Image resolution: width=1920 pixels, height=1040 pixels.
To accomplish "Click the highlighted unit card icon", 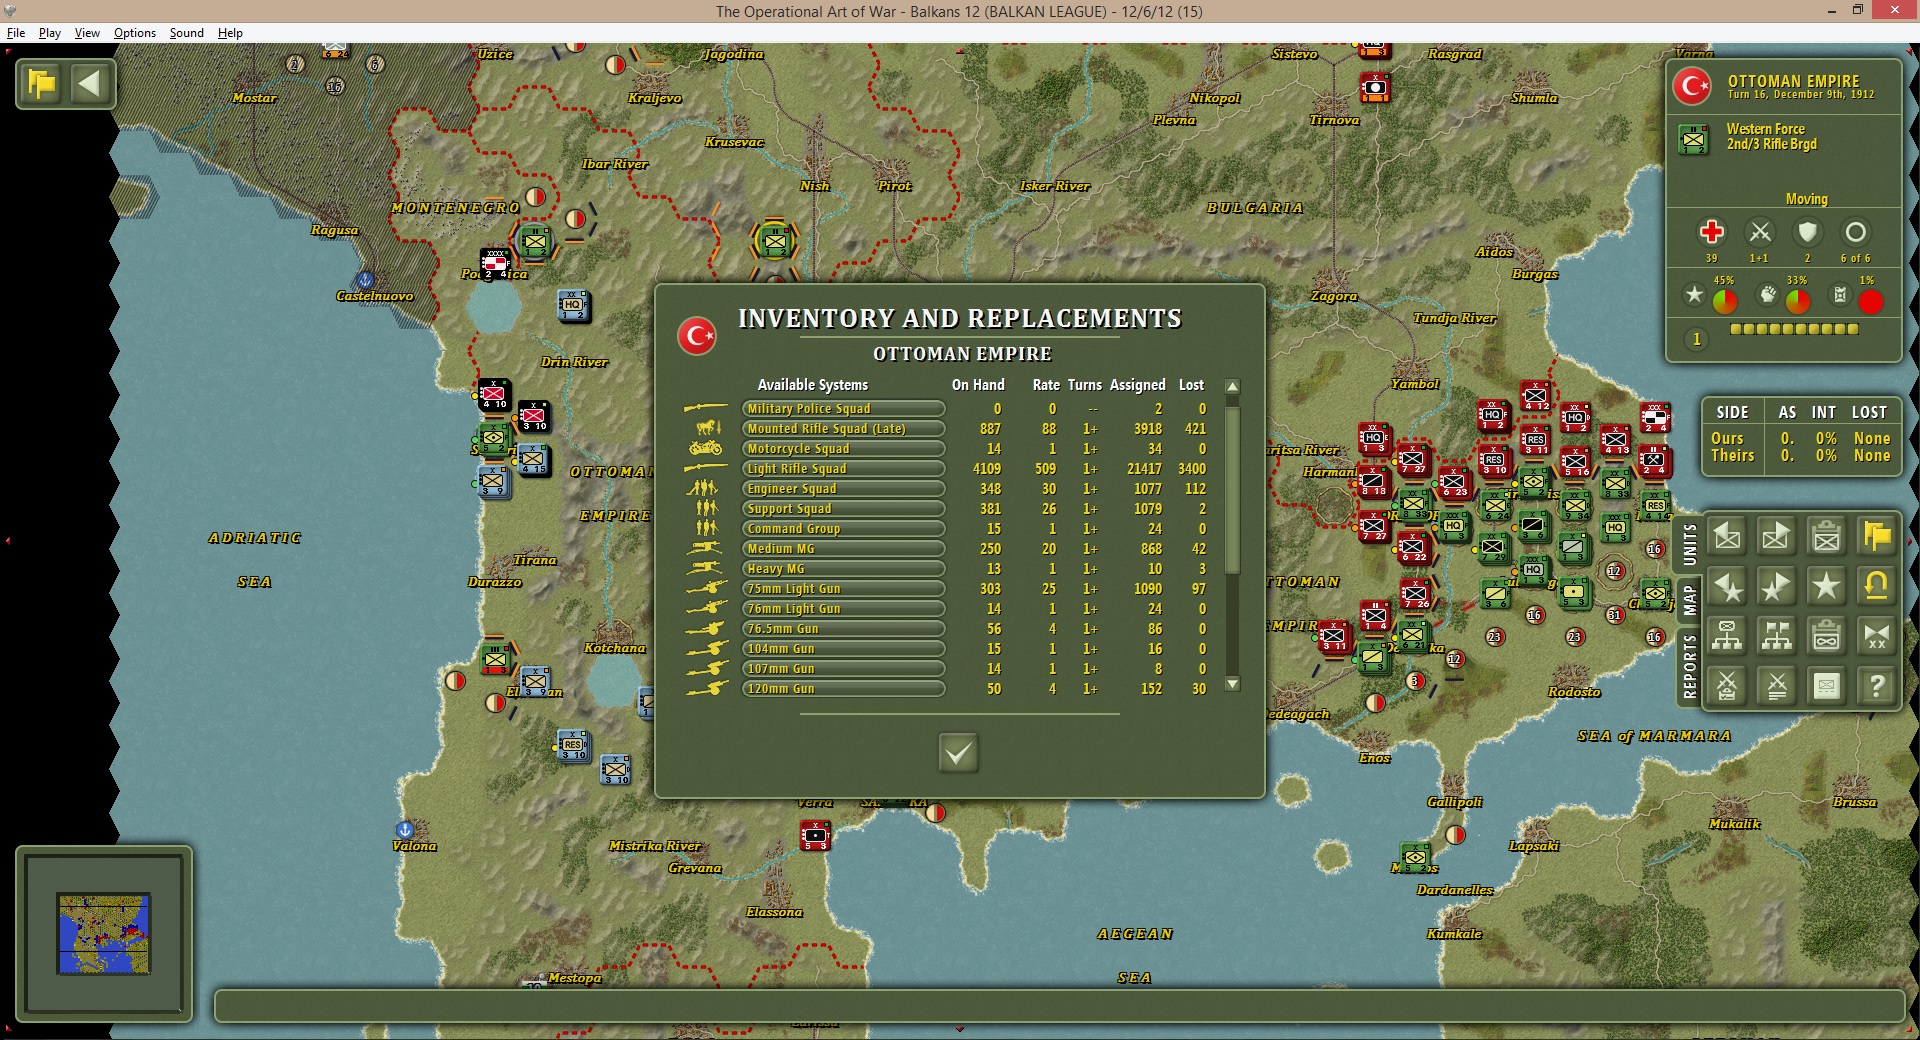I will [1827, 686].
